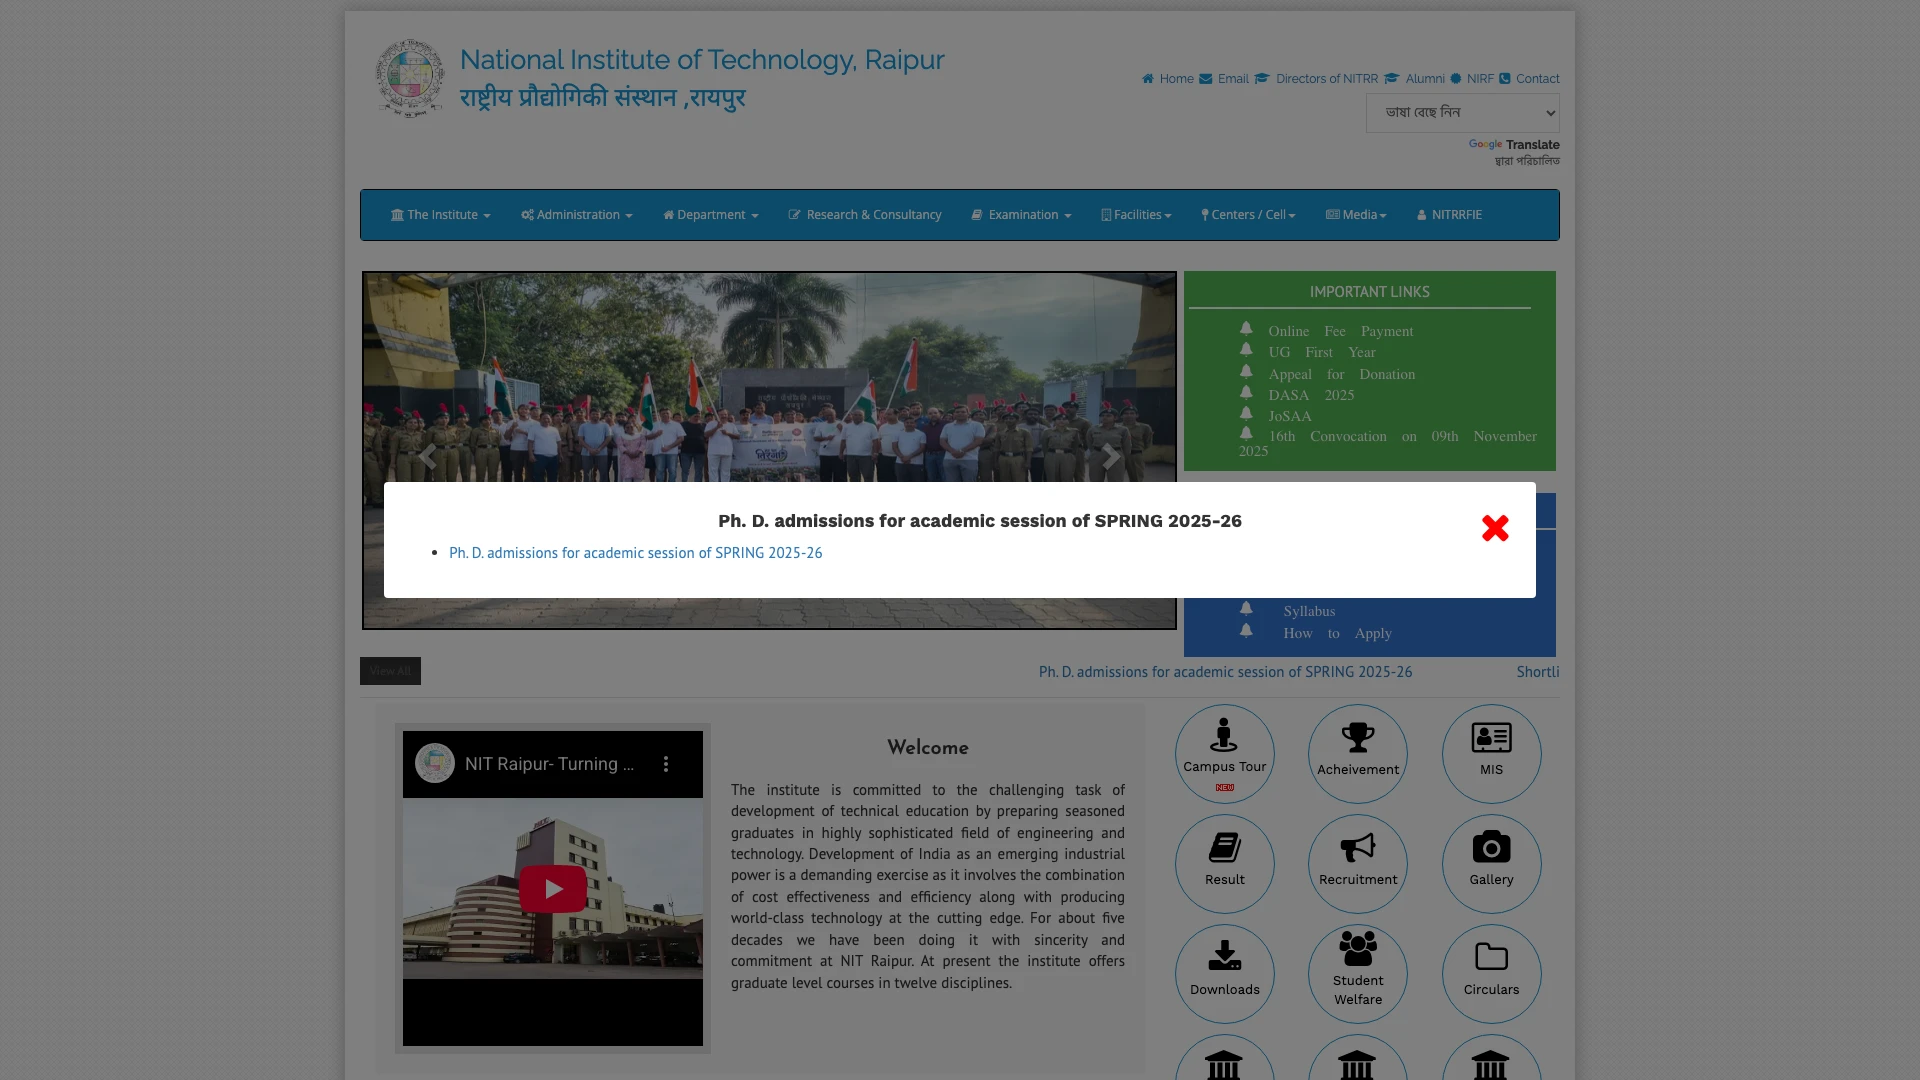Go to previous carousel slide

tap(427, 456)
